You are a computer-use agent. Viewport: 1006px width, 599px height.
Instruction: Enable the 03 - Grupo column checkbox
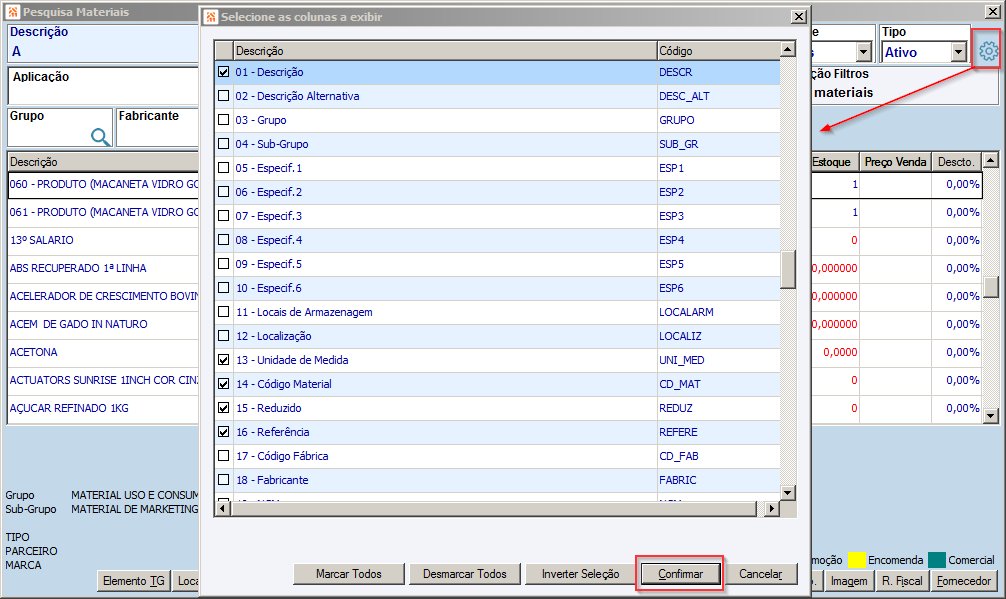click(x=223, y=120)
